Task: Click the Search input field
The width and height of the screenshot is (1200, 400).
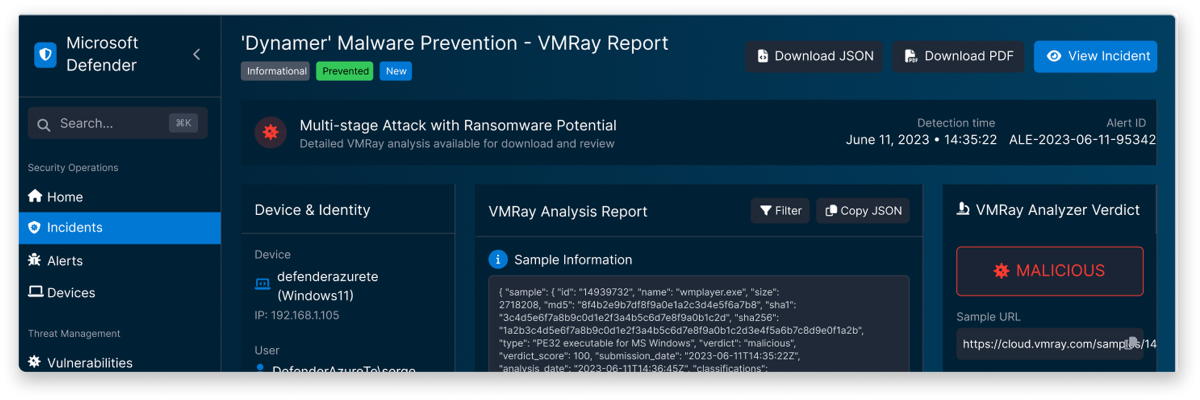Action: tap(118, 123)
